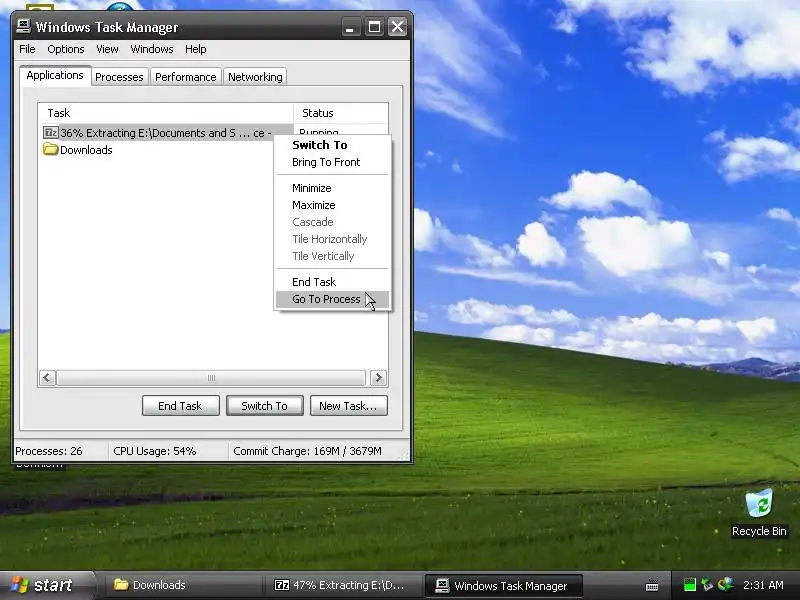Click horizontal scrollbar right arrow
800x600 pixels.
378,378
